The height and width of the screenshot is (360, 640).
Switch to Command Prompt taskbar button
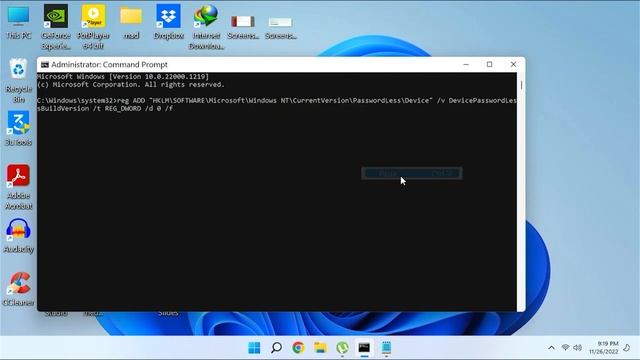click(x=364, y=348)
